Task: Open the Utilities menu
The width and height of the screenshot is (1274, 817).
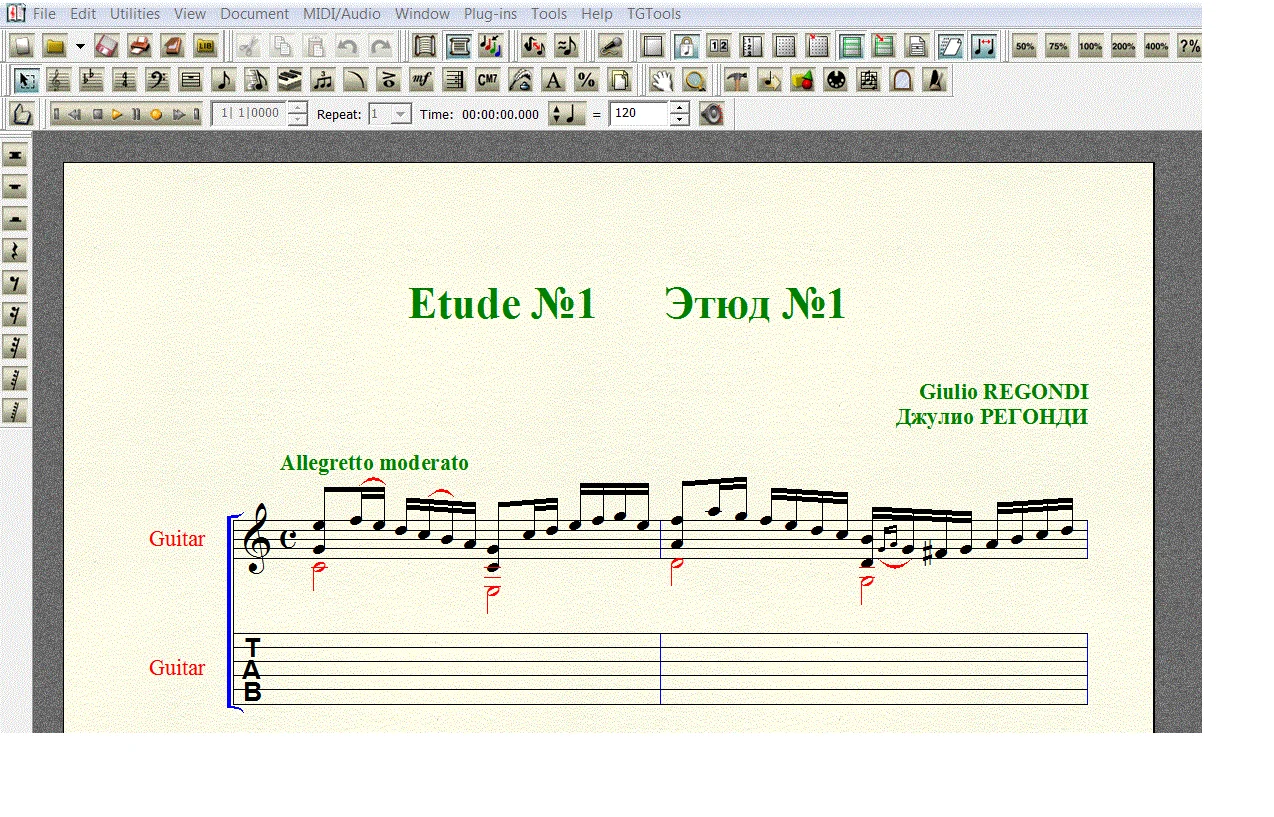Action: pyautogui.click(x=135, y=14)
